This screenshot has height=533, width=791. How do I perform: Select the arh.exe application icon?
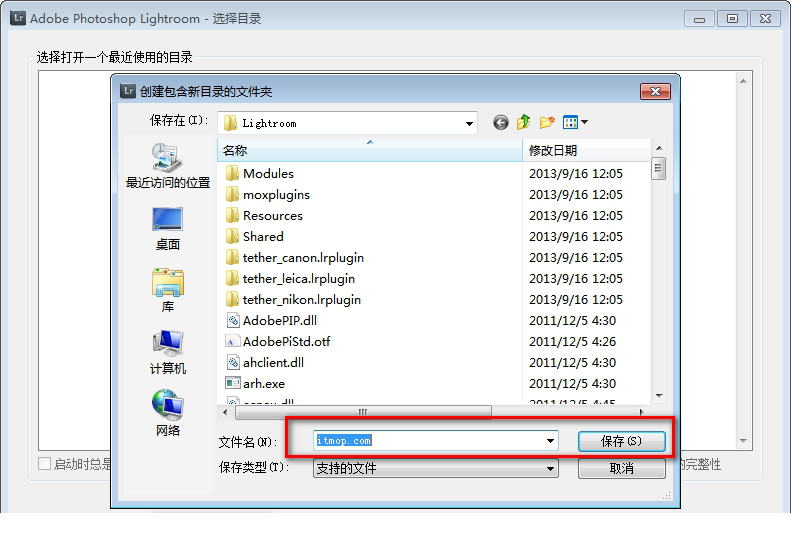[233, 383]
